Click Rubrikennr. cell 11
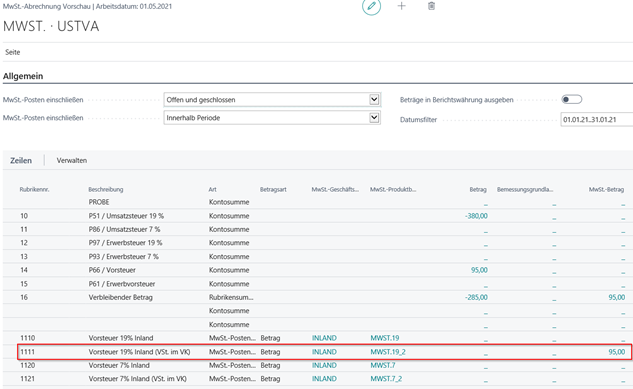 click(24, 229)
